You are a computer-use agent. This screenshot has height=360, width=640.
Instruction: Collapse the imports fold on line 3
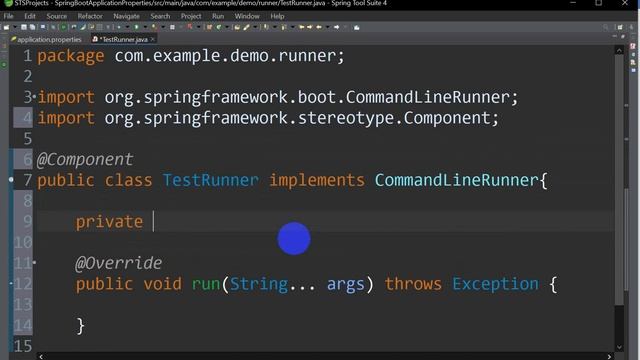click(x=34, y=97)
